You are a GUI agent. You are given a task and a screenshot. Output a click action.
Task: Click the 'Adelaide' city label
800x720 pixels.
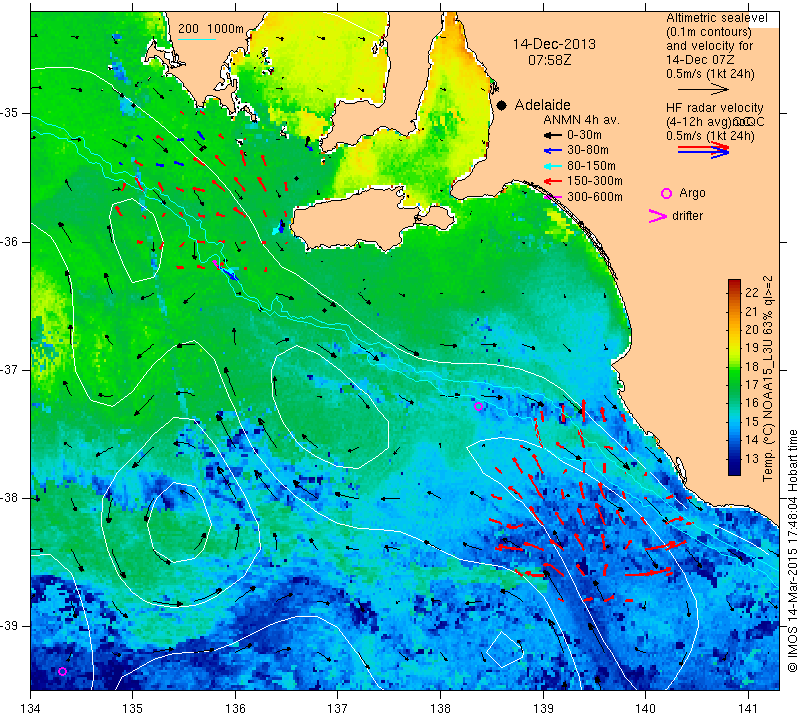pos(542,105)
